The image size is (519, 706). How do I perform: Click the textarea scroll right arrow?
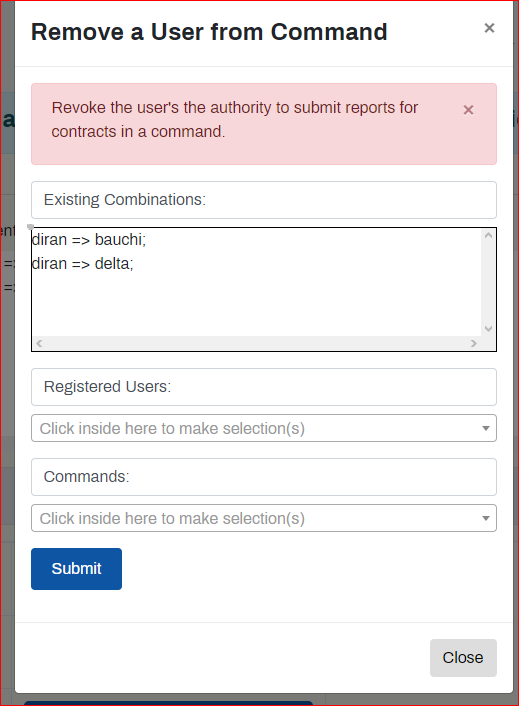474,343
